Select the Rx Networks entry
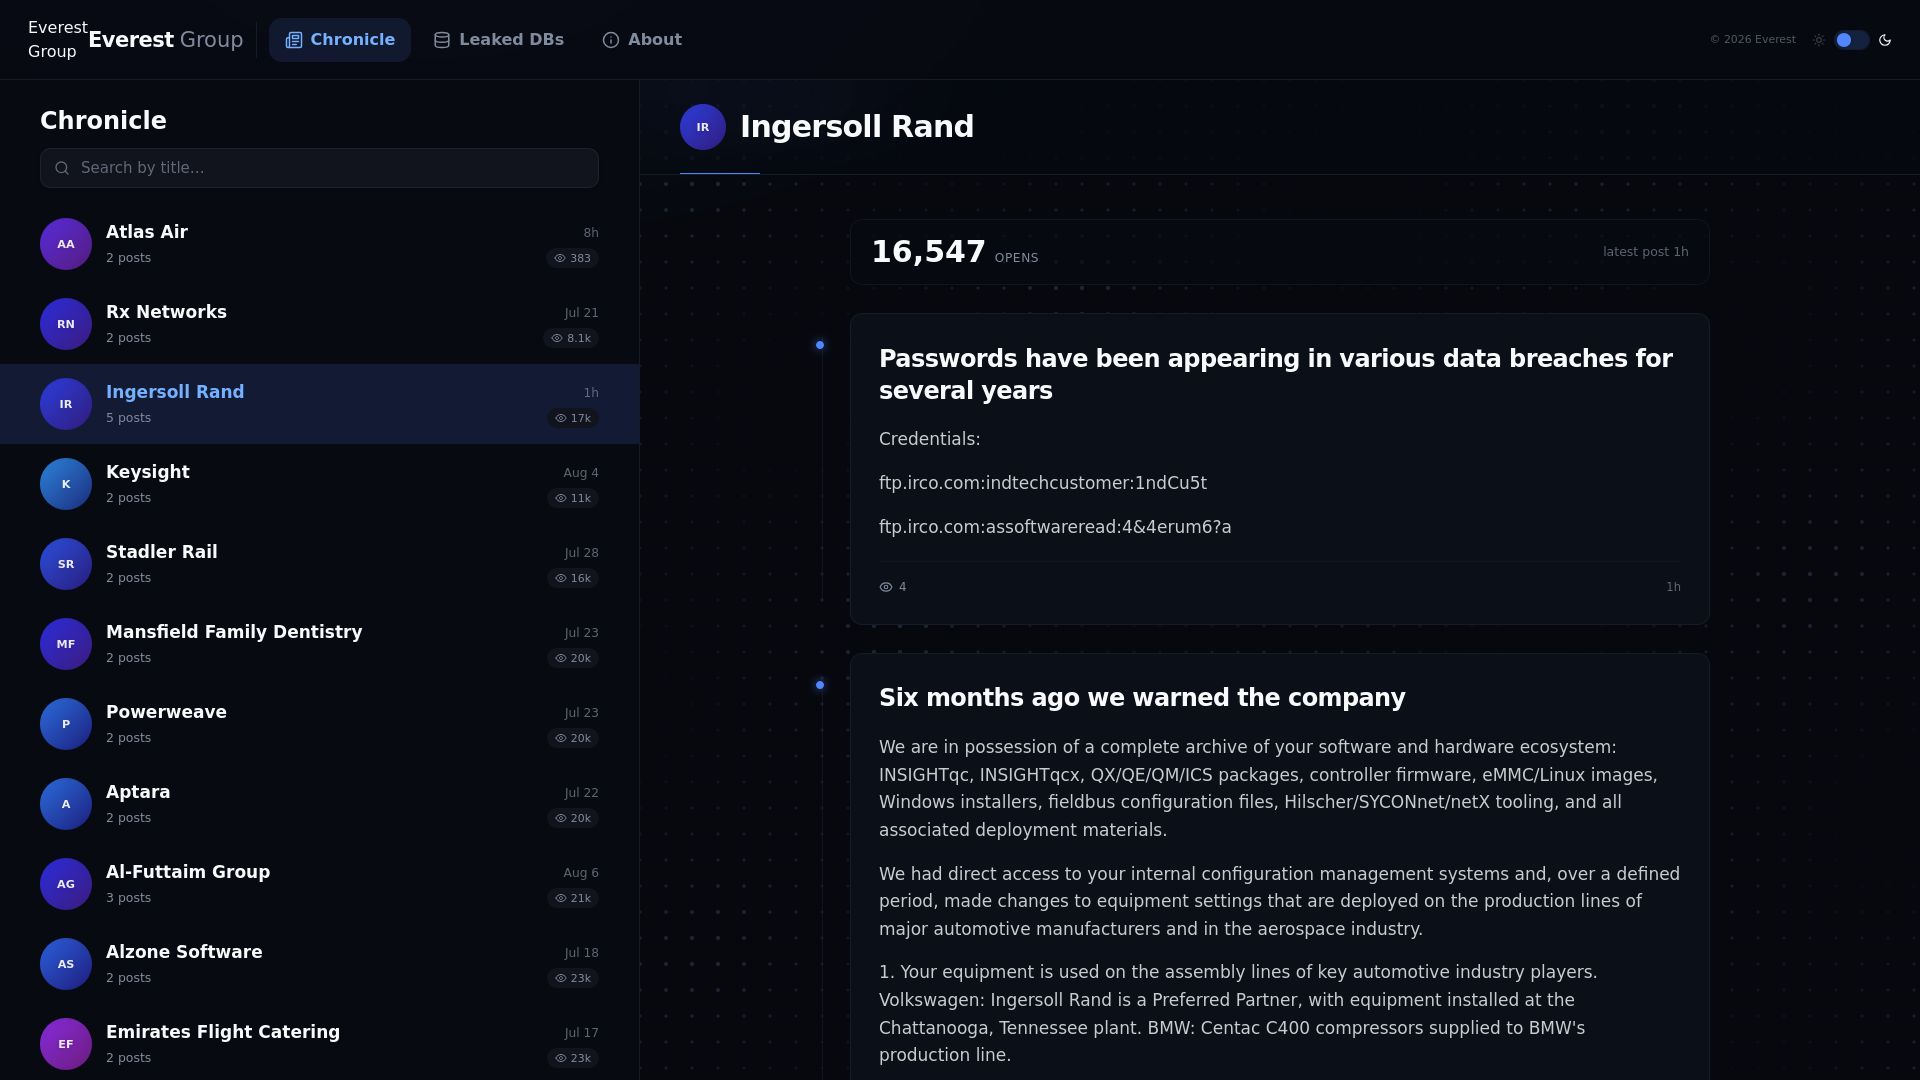Image resolution: width=1920 pixels, height=1080 pixels. pos(320,324)
